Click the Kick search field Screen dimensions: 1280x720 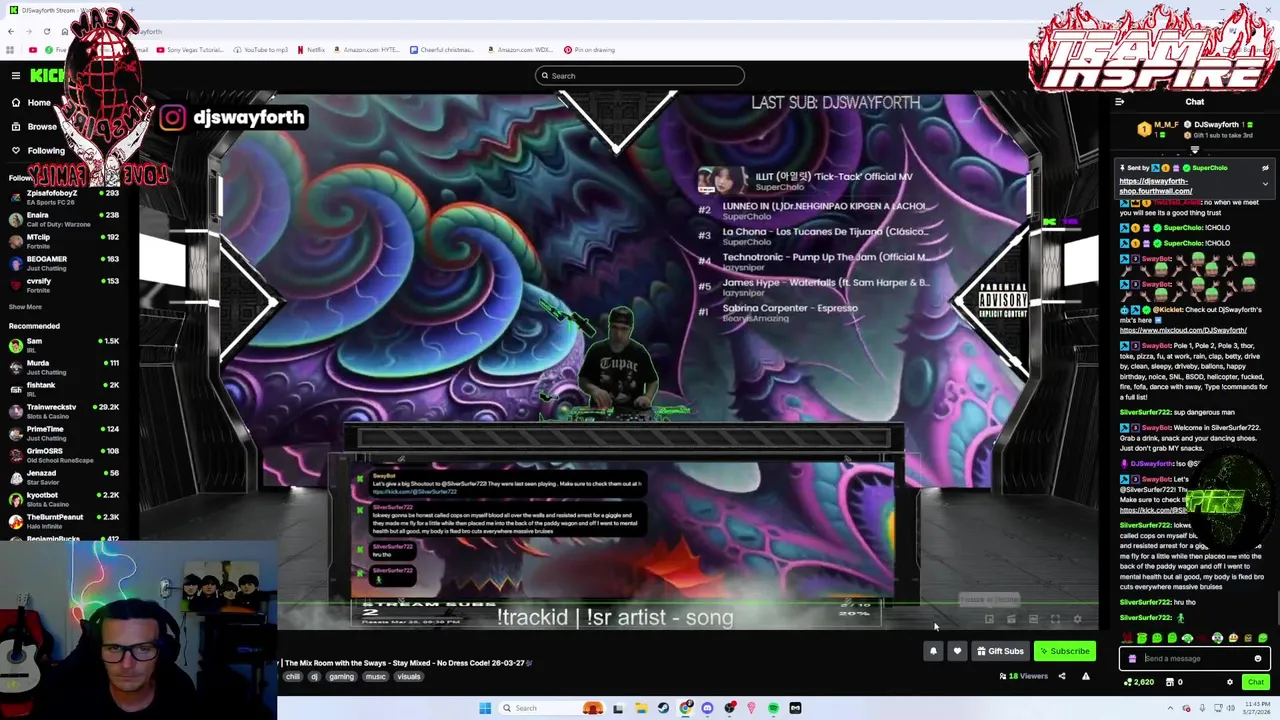(x=640, y=76)
